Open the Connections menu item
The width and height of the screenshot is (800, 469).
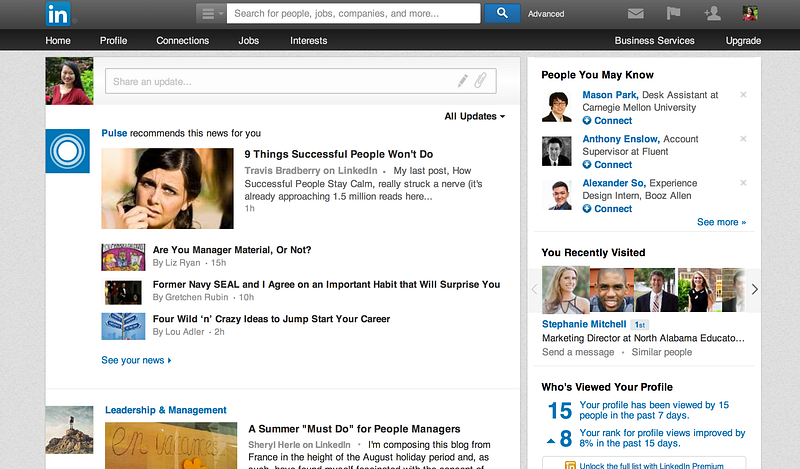[183, 40]
